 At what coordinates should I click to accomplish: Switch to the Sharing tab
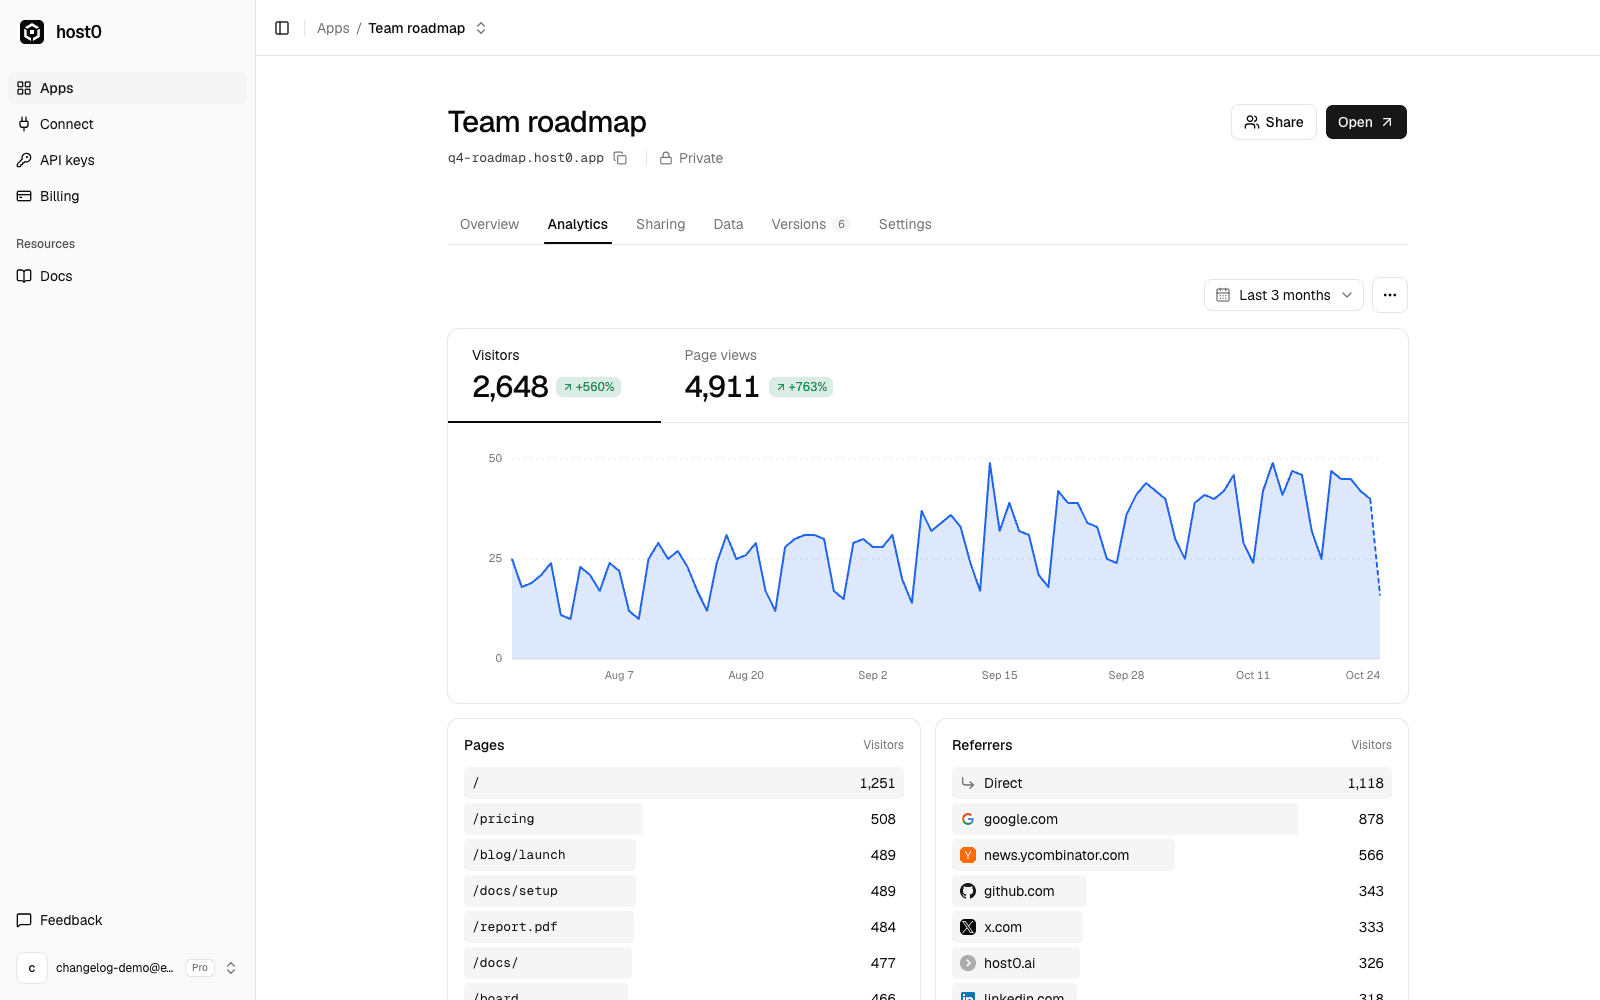click(660, 224)
